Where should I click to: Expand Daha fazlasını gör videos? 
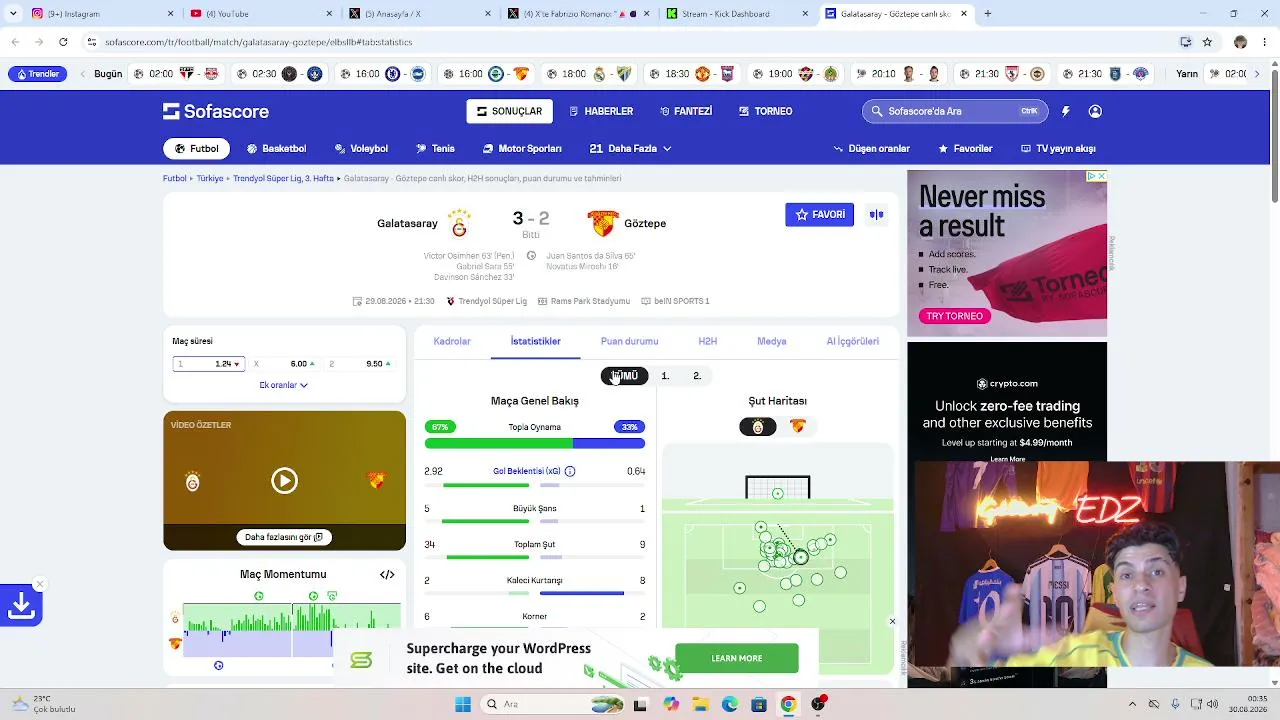point(284,537)
